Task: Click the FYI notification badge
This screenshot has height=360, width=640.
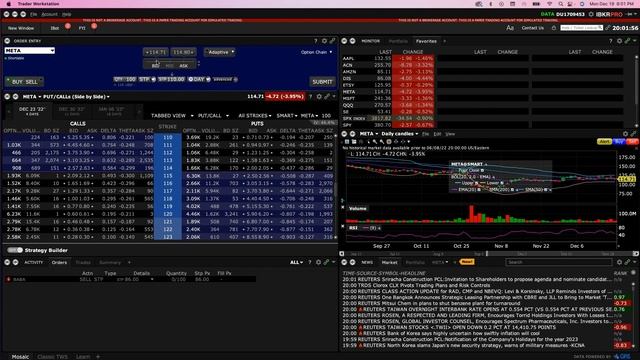Action: pos(94,26)
